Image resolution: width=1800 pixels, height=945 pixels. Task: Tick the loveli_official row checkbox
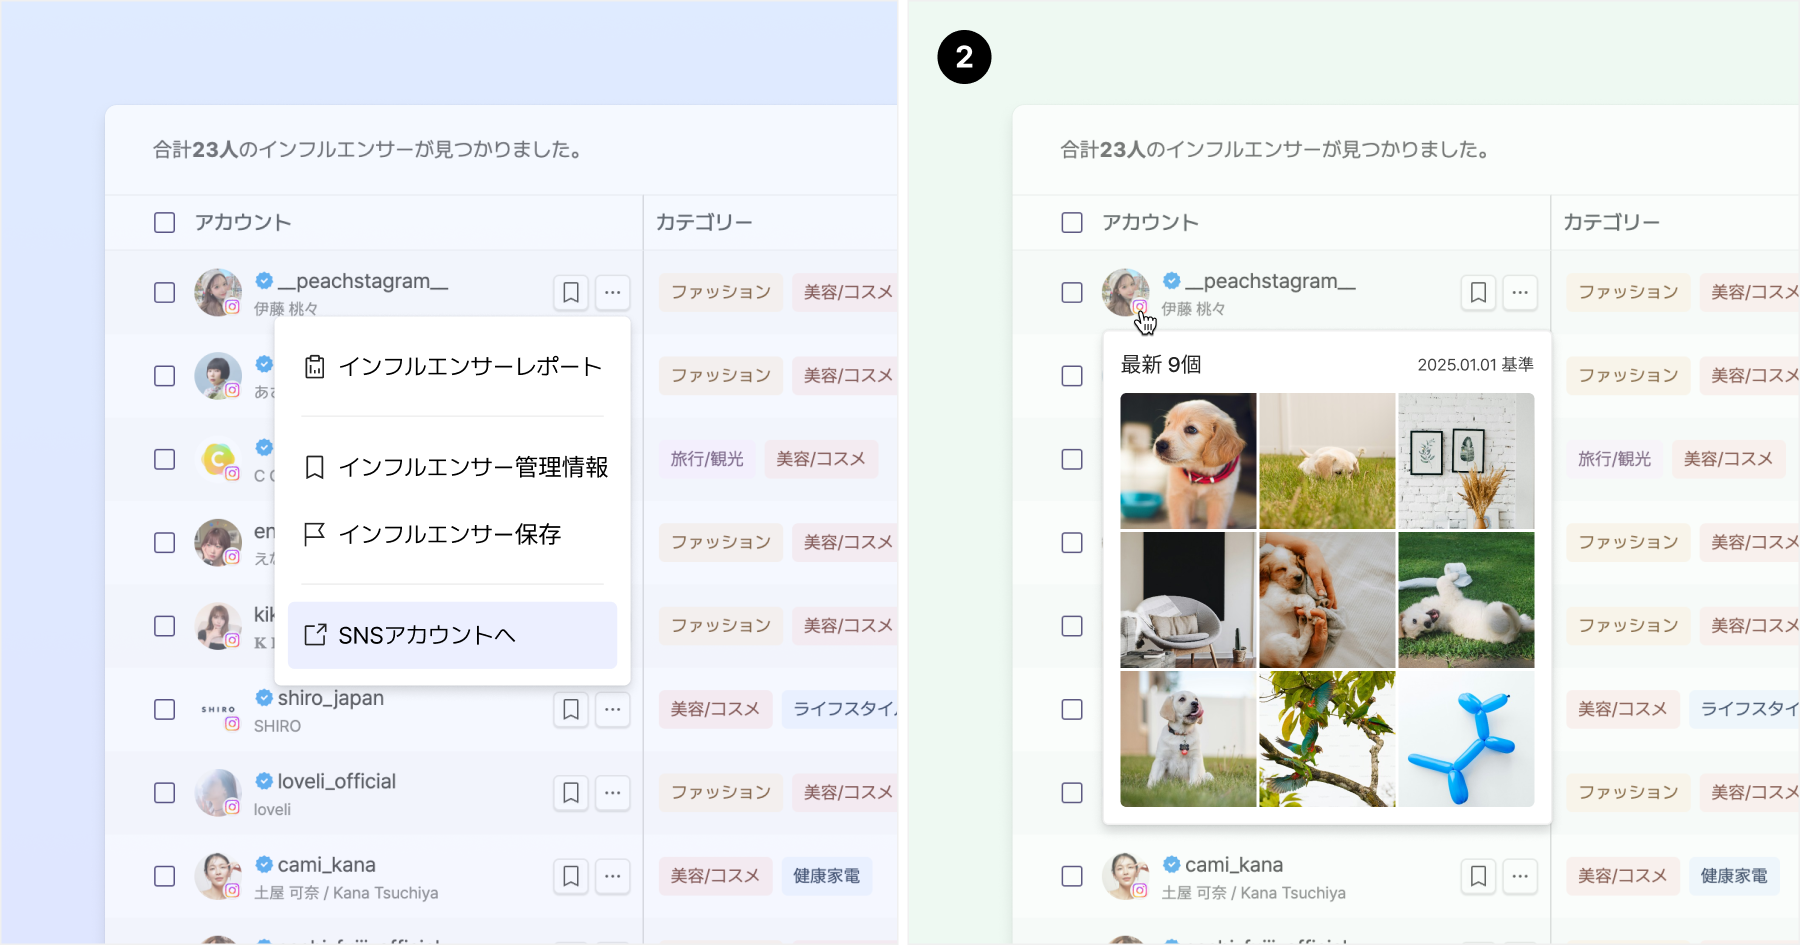(x=165, y=793)
